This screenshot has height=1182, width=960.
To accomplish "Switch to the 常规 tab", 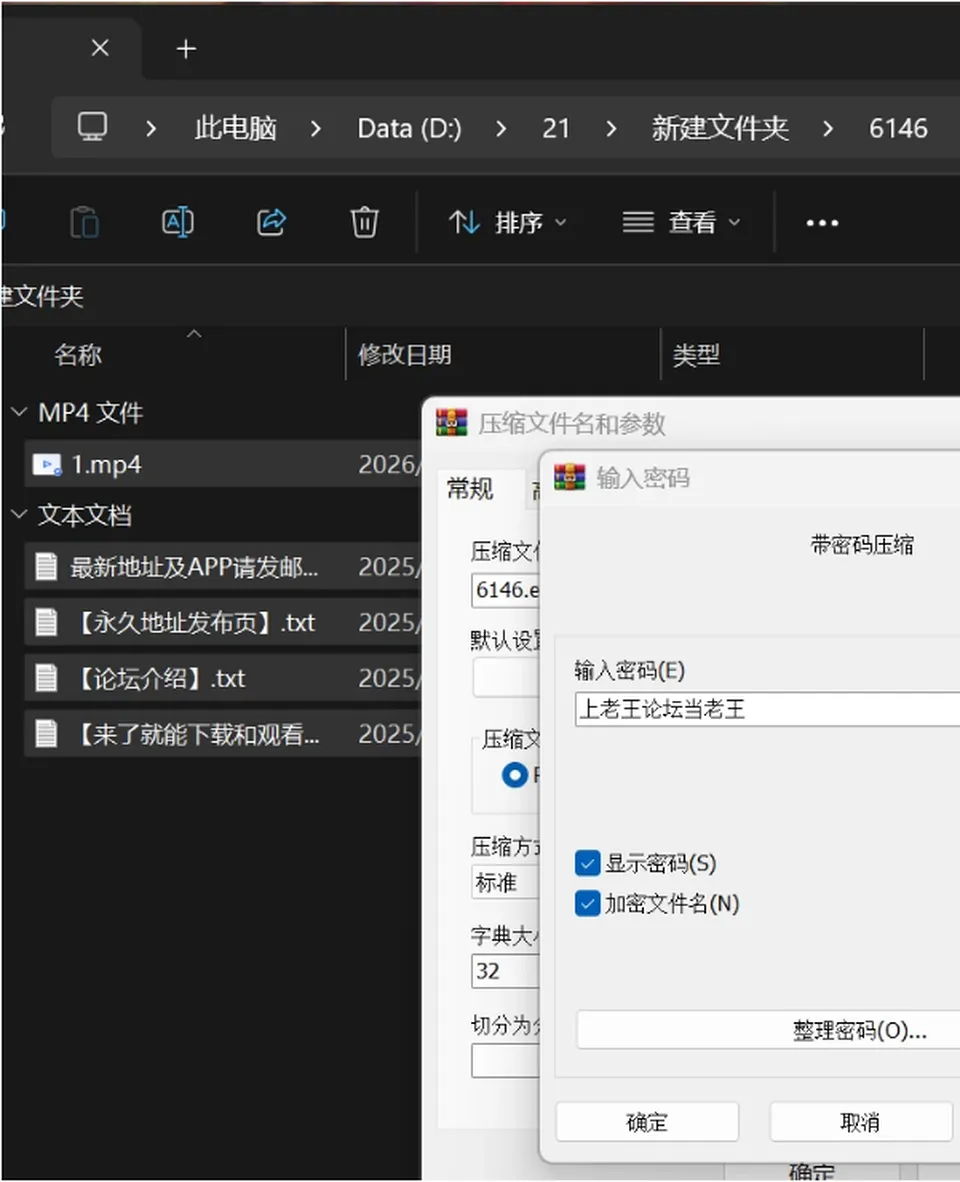I will [x=470, y=489].
